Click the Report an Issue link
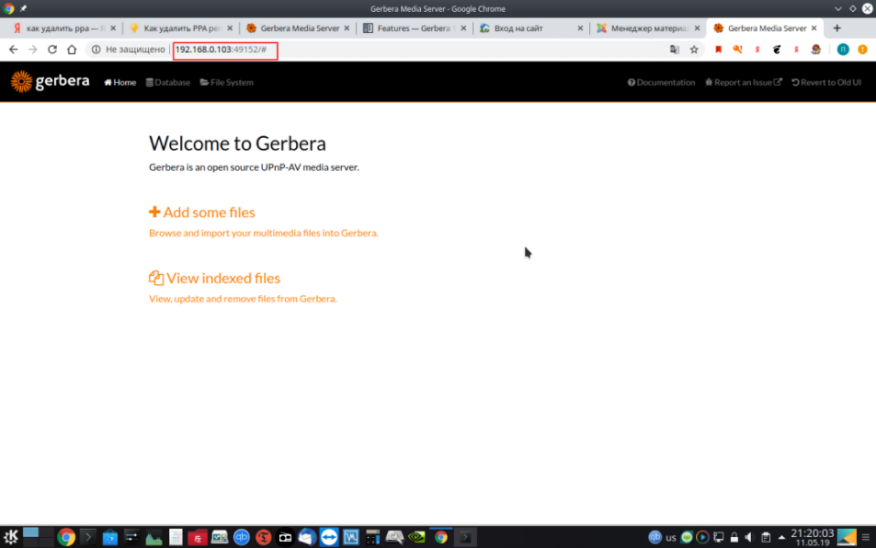The height and width of the screenshot is (548, 876). pos(743,82)
